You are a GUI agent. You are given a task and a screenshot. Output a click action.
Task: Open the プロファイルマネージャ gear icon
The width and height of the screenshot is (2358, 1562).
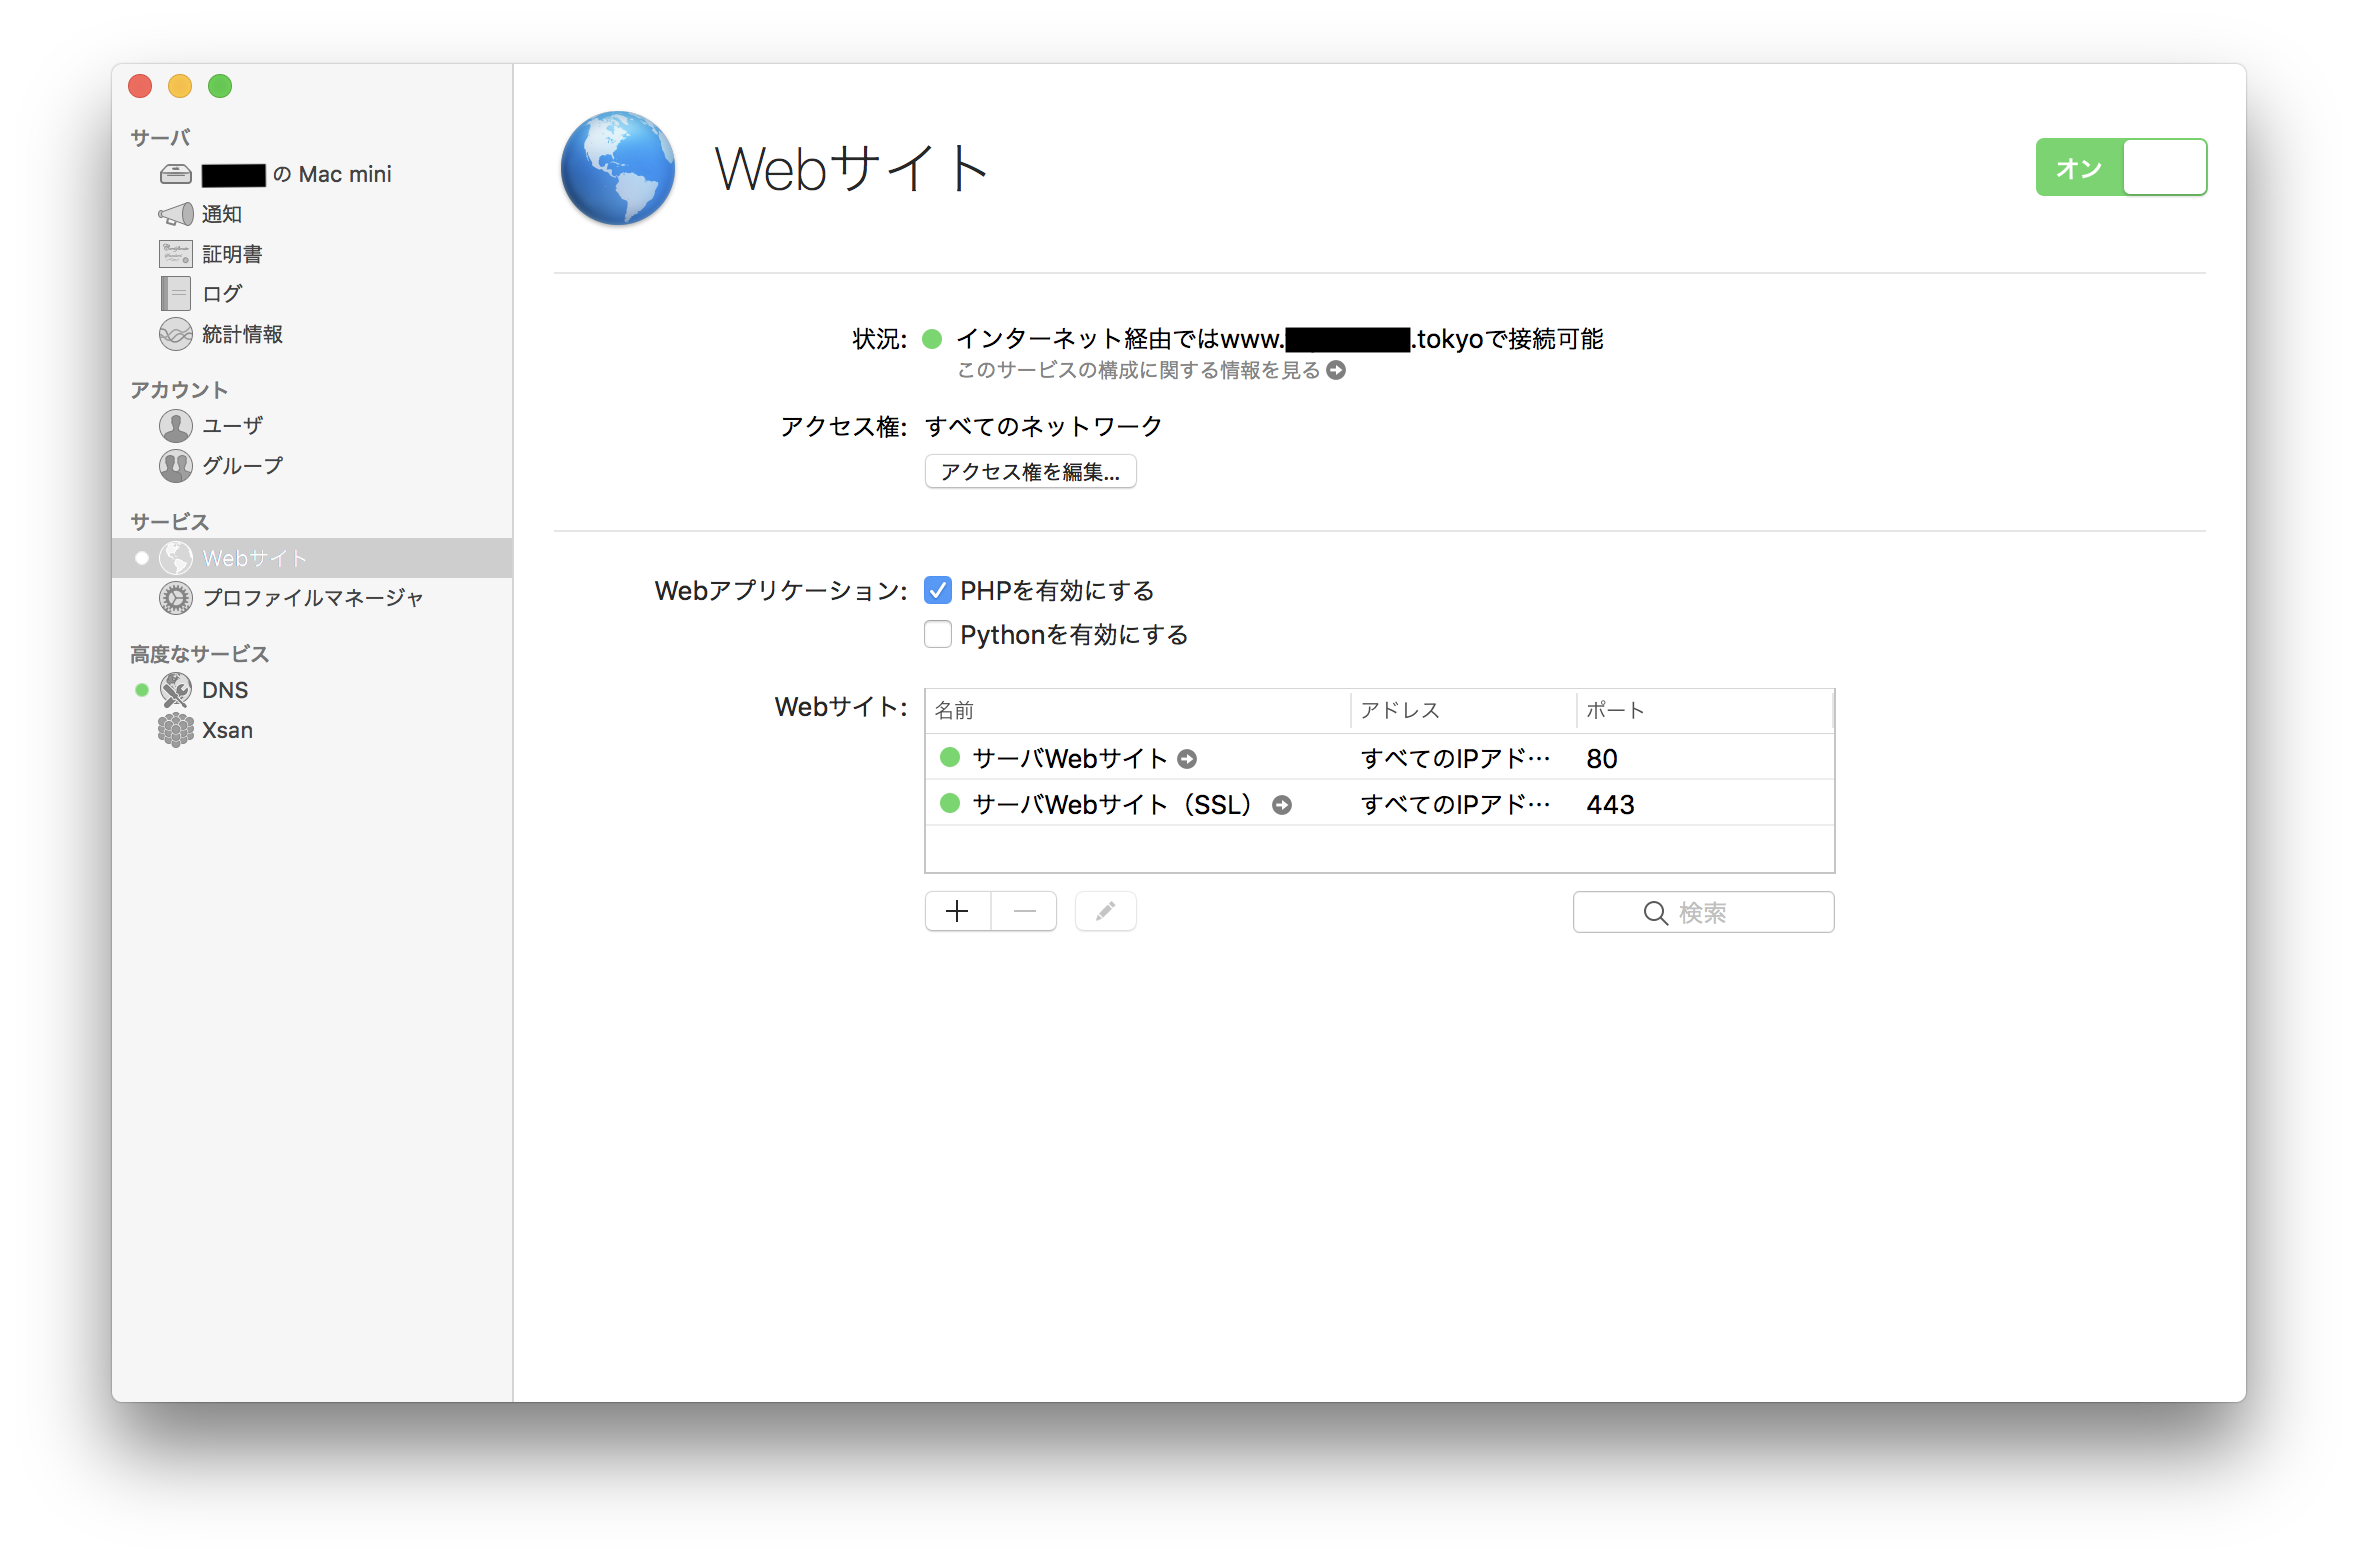pos(175,598)
